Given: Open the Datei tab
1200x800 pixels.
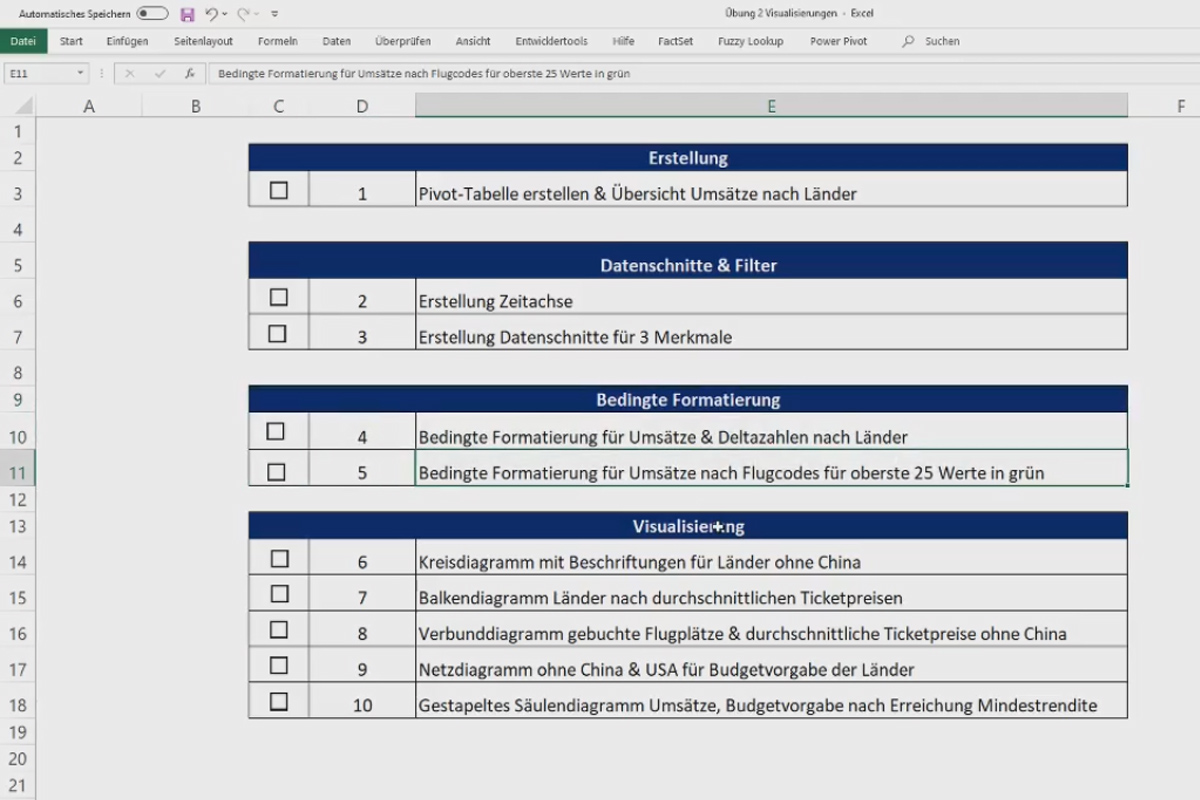Looking at the screenshot, I should 23,41.
